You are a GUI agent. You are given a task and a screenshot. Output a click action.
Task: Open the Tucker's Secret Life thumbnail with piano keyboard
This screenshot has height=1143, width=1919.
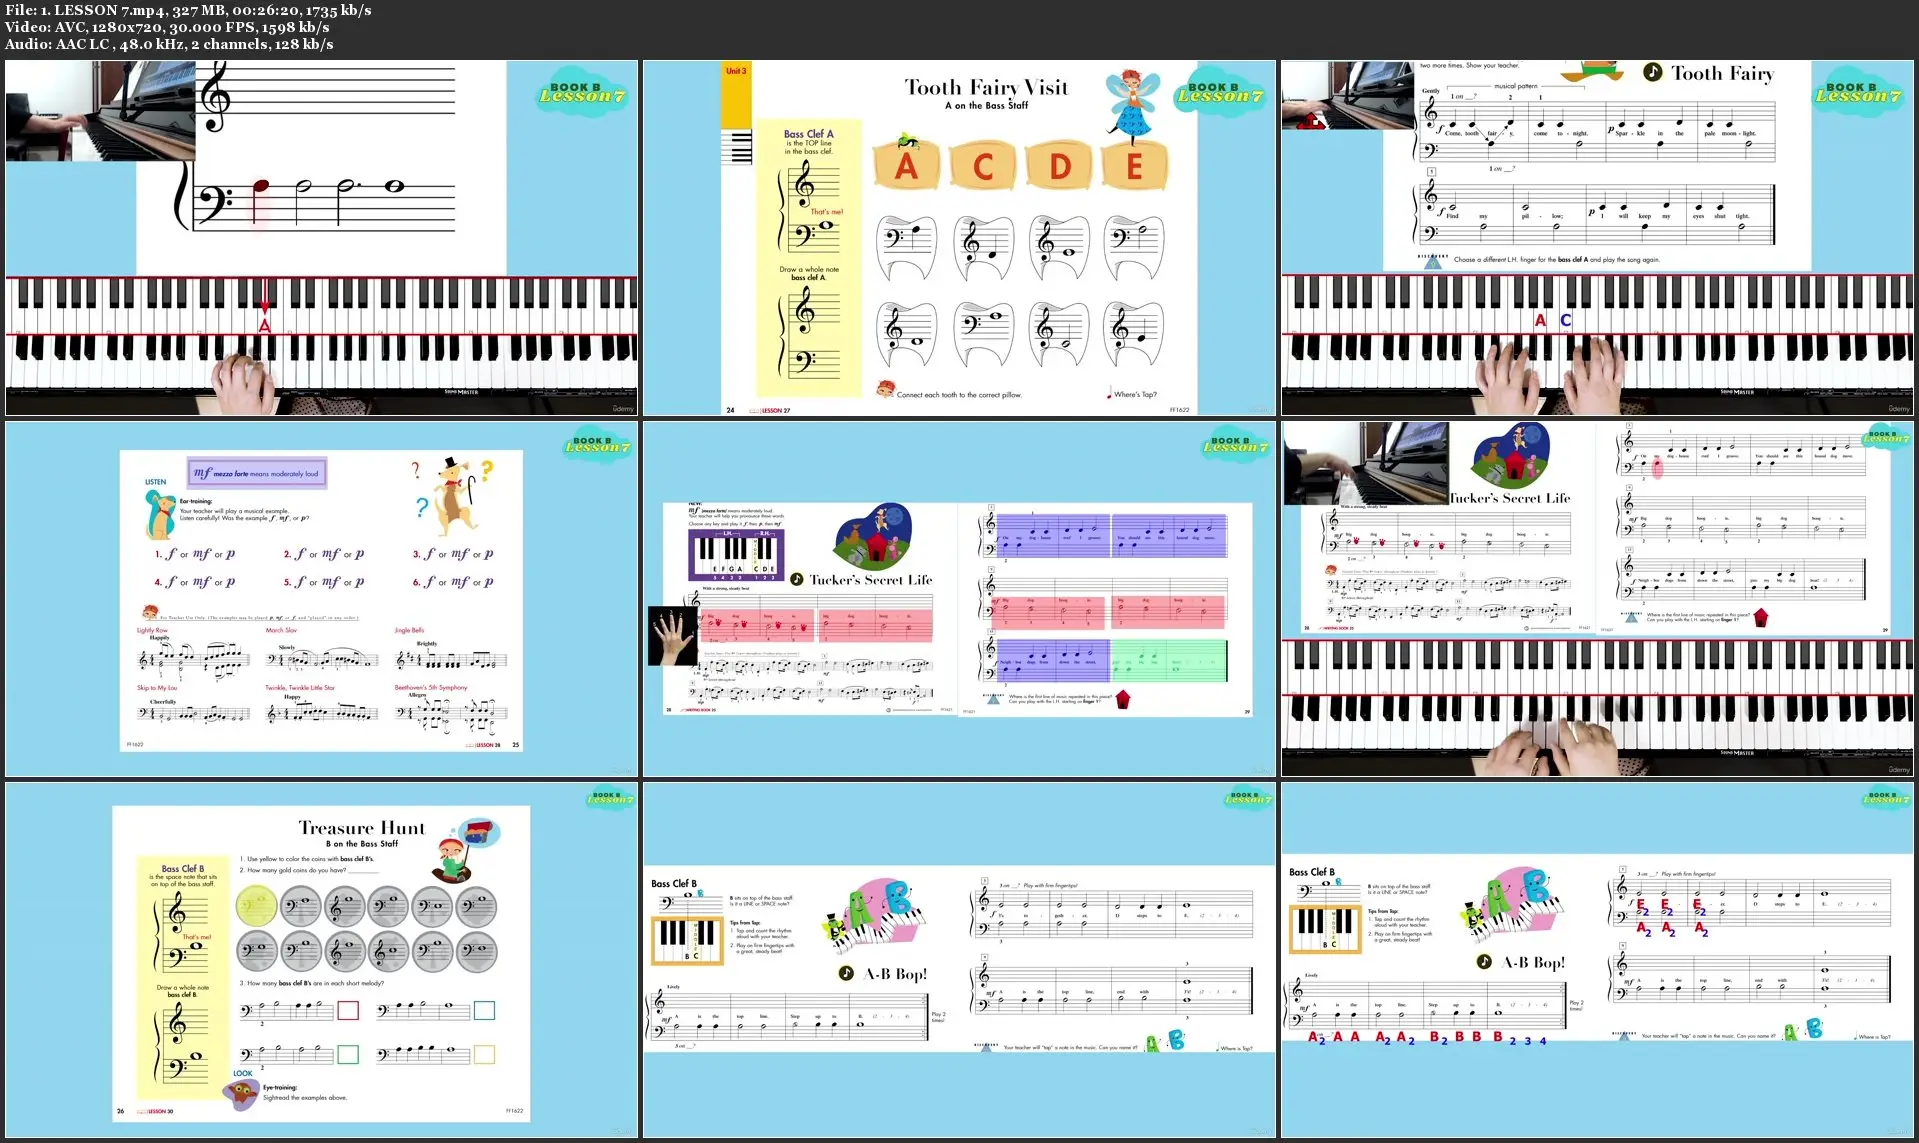pyautogui.click(x=1597, y=599)
